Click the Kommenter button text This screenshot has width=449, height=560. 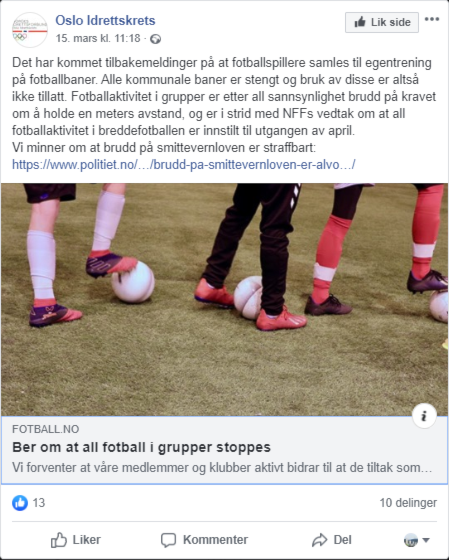(215, 540)
